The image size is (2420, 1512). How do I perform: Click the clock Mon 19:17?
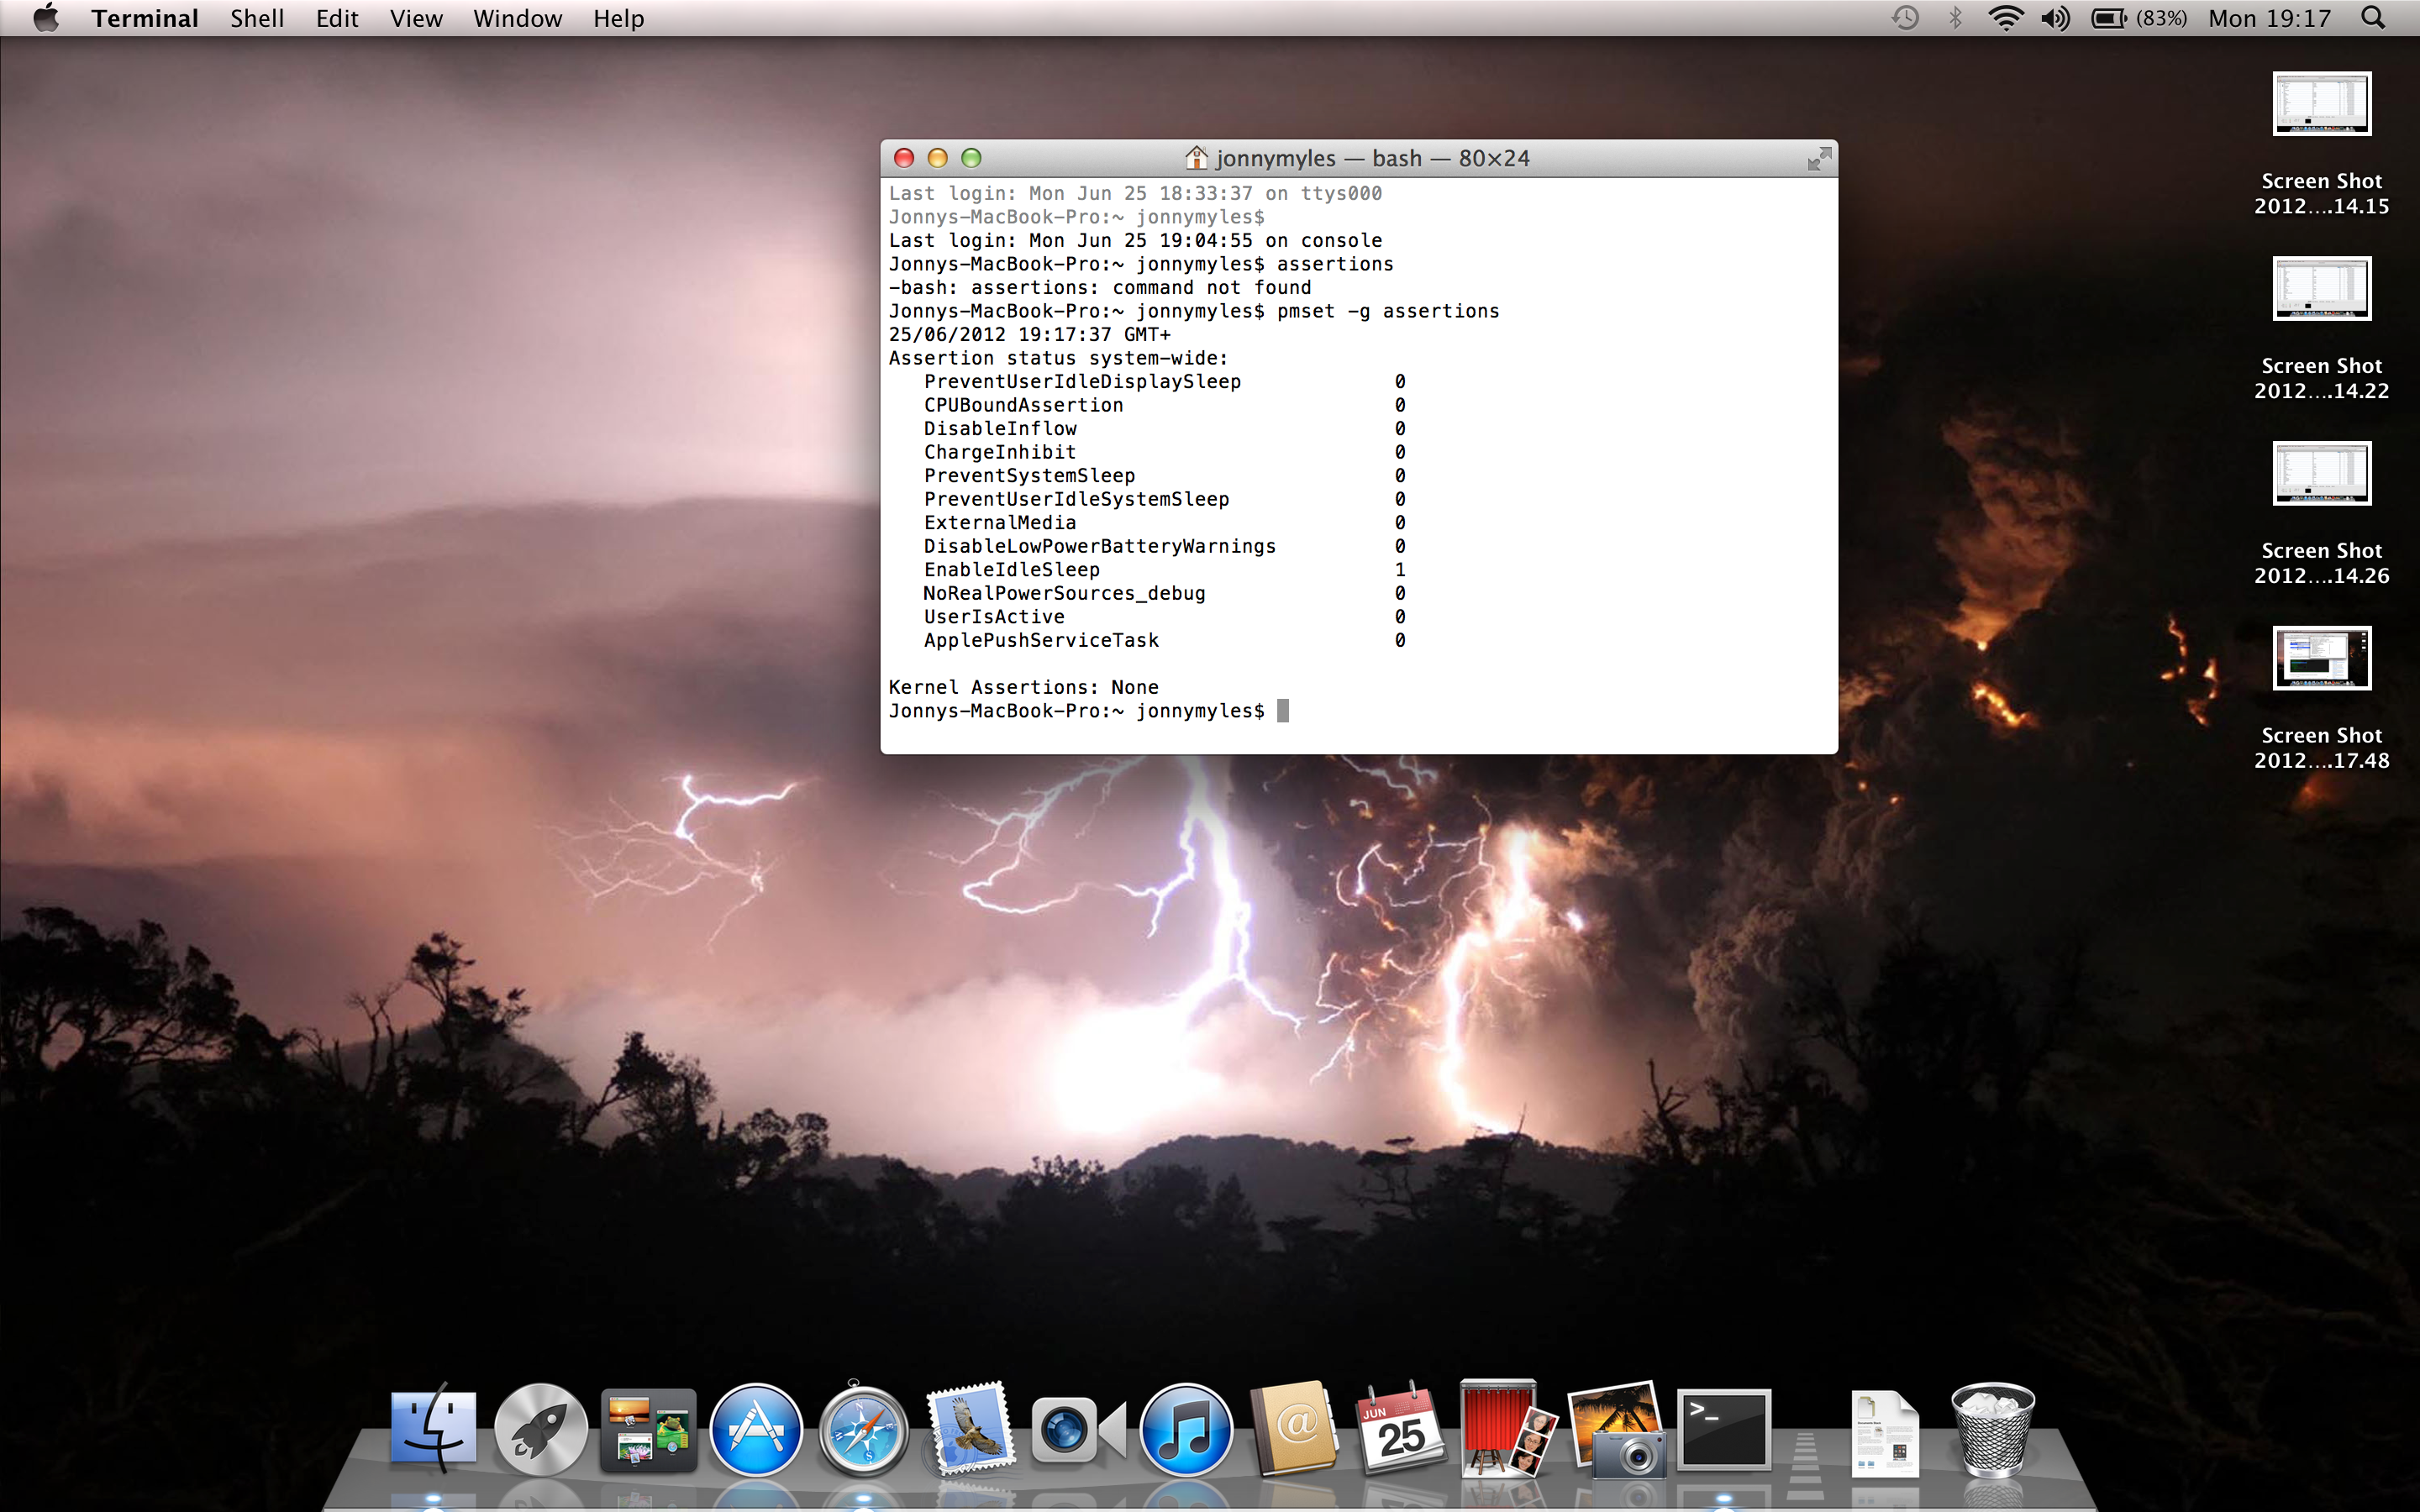click(2269, 18)
